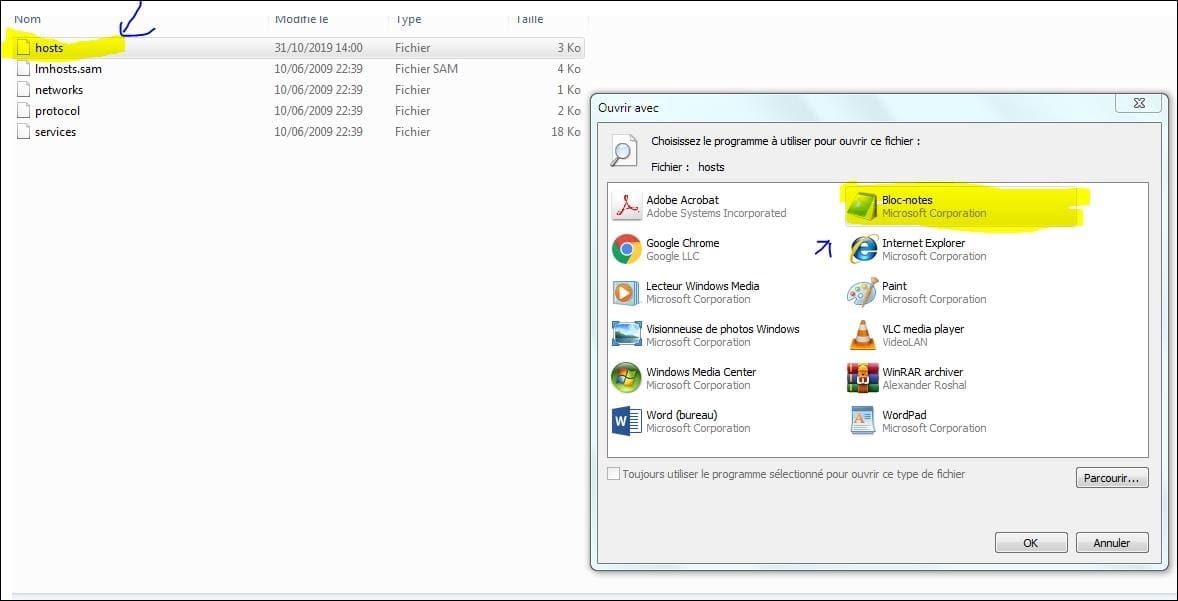
Task: Click the 2 Ko size of protocol
Action: pyautogui.click(x=569, y=110)
